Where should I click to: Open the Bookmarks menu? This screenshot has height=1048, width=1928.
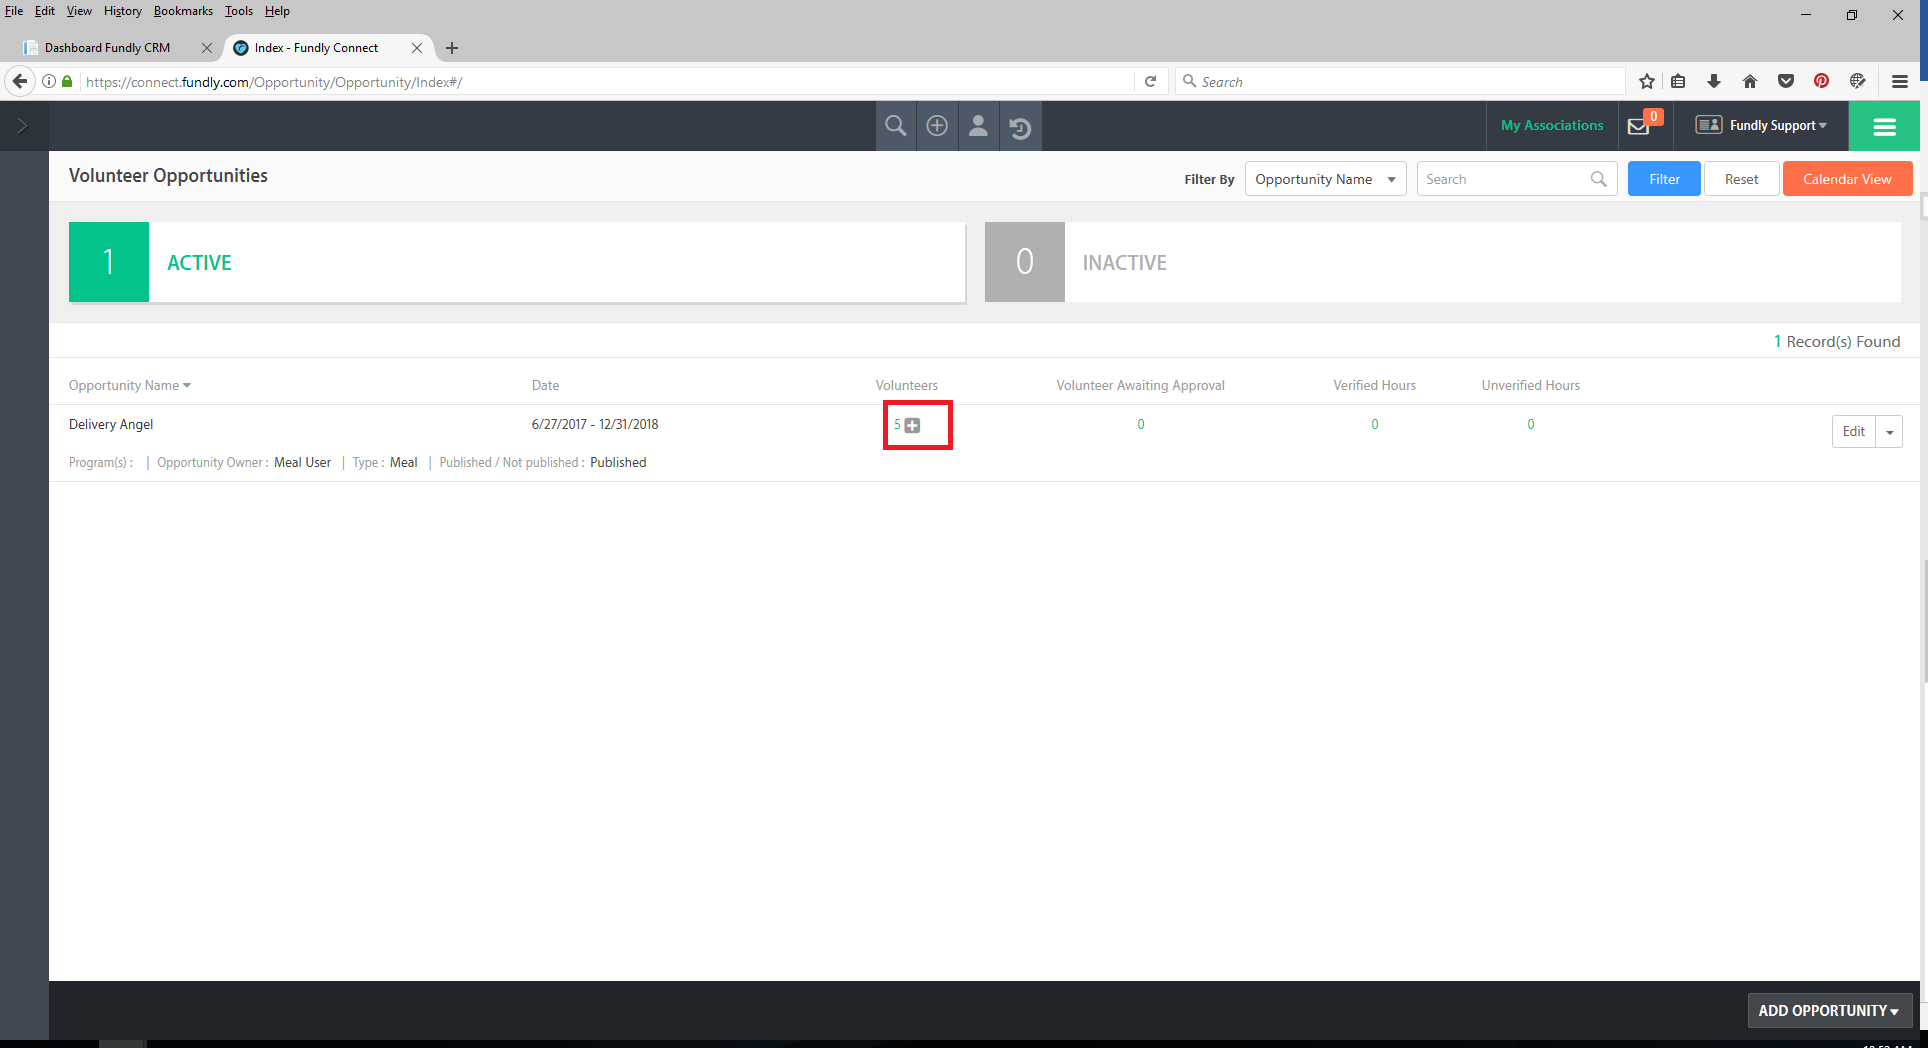pos(183,11)
